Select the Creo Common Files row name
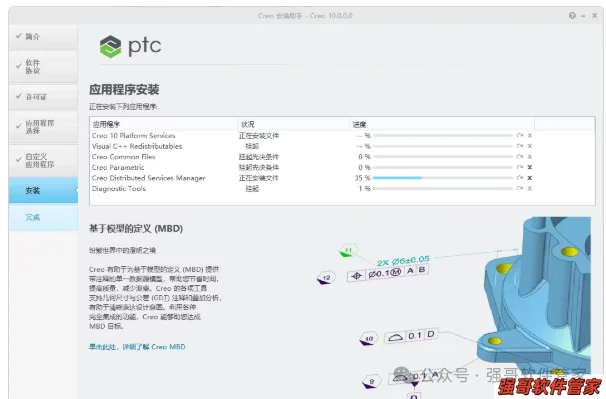Image resolution: width=606 pixels, height=399 pixels. (123, 157)
